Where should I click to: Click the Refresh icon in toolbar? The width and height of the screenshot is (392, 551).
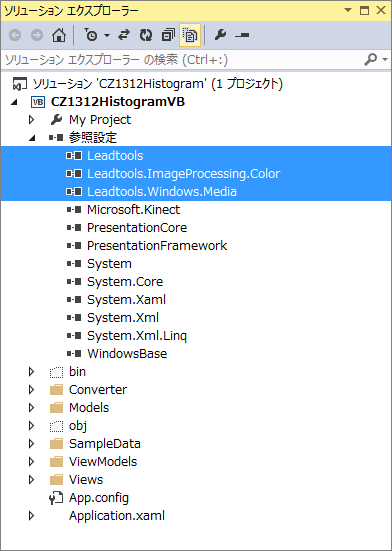pyautogui.click(x=146, y=35)
